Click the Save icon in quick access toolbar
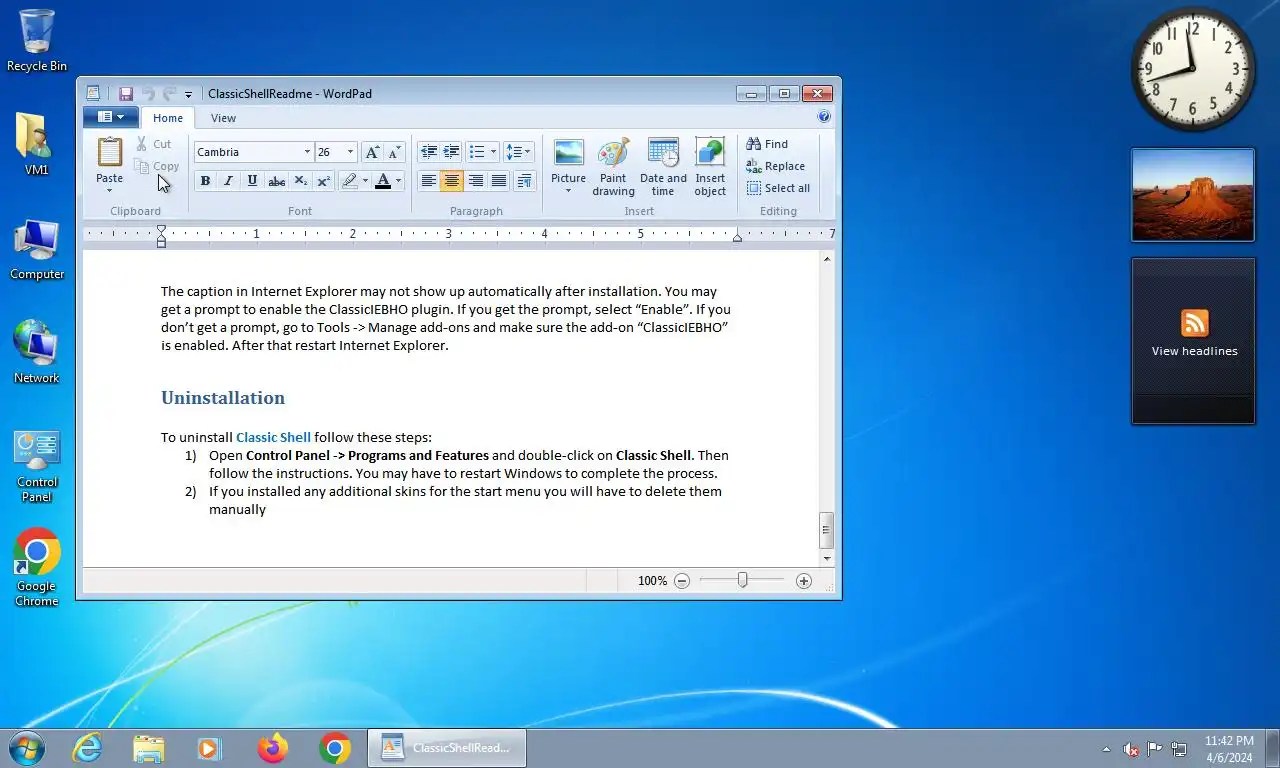1280x768 pixels. [126, 94]
